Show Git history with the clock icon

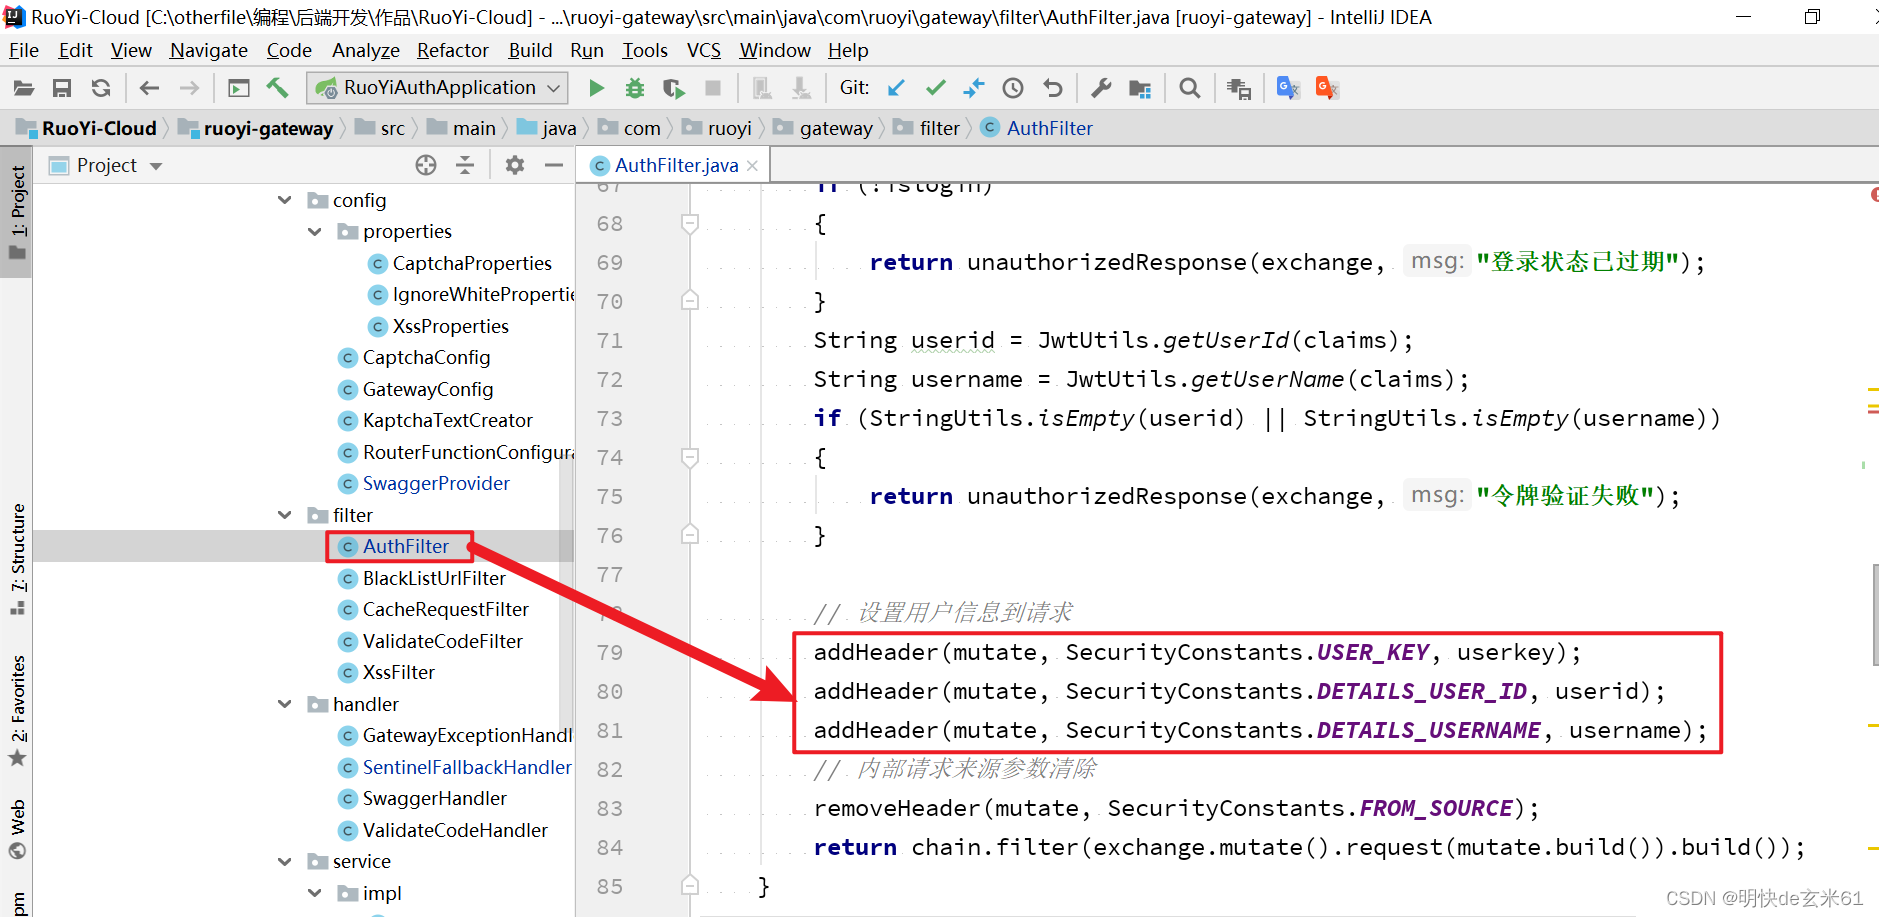click(1013, 88)
